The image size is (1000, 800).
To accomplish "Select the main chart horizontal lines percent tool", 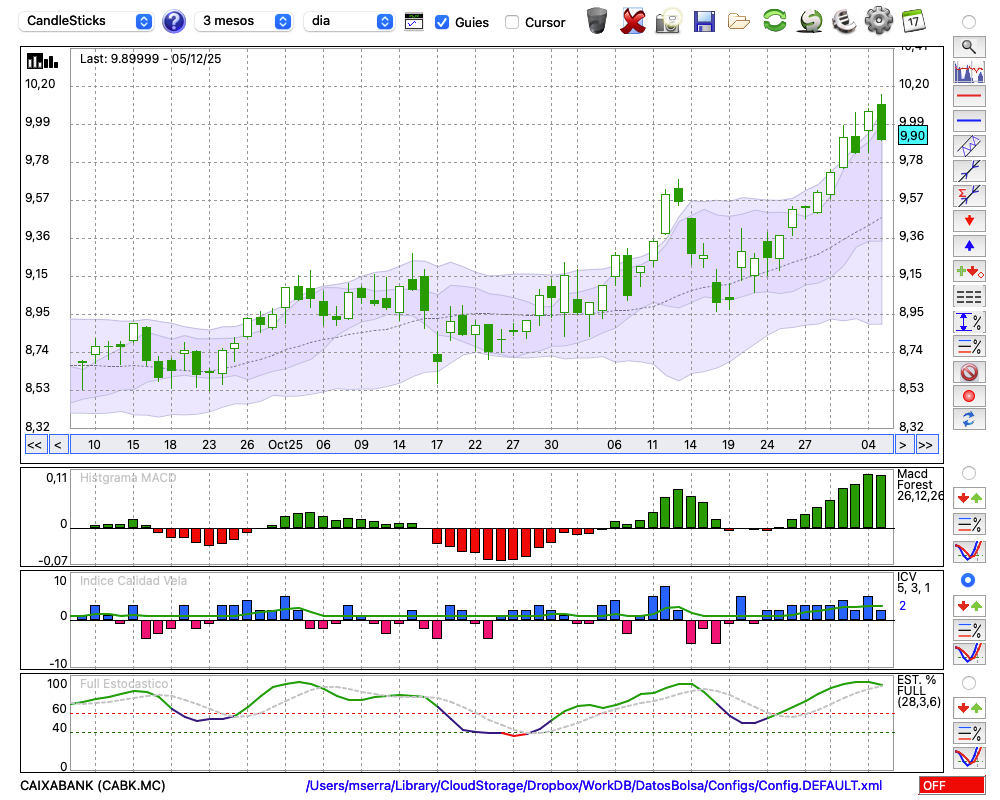I will tap(969, 346).
